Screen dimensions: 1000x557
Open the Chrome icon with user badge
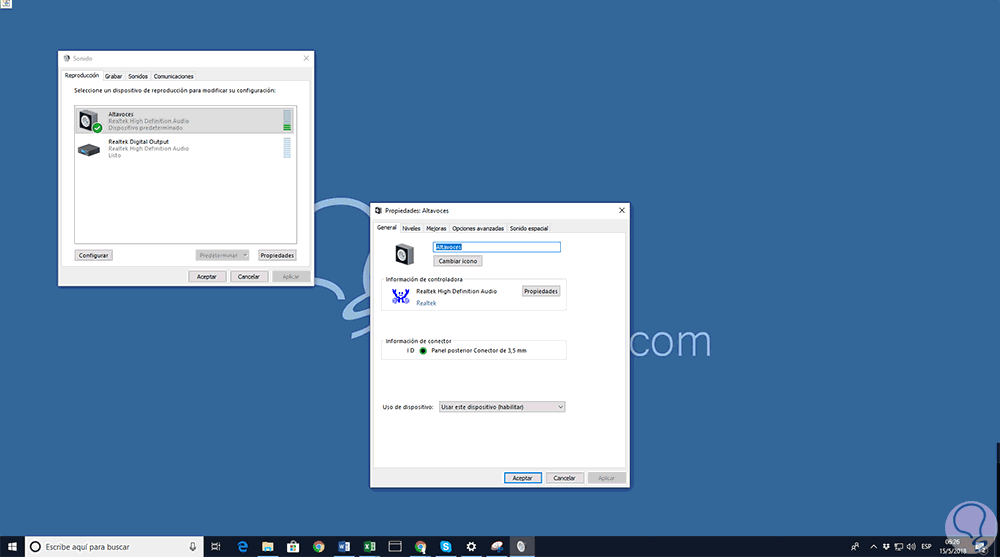click(420, 547)
